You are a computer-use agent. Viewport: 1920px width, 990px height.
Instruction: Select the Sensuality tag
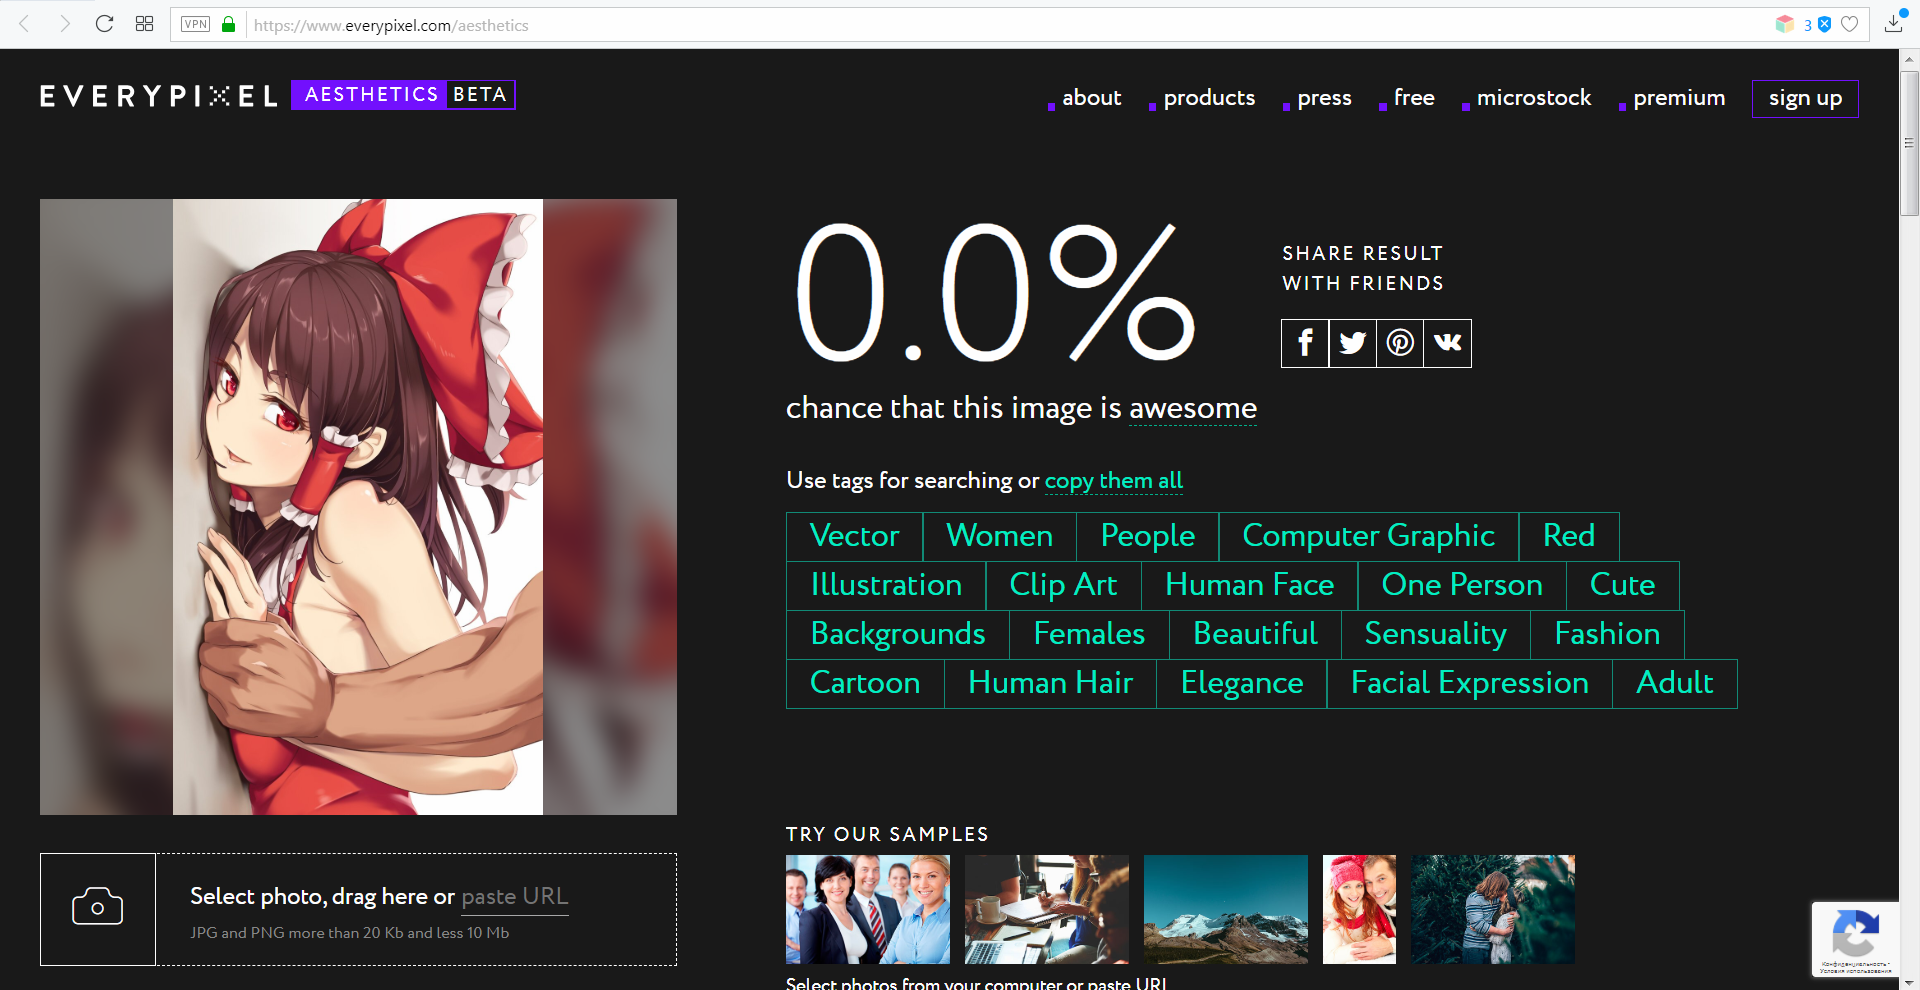pos(1436,634)
